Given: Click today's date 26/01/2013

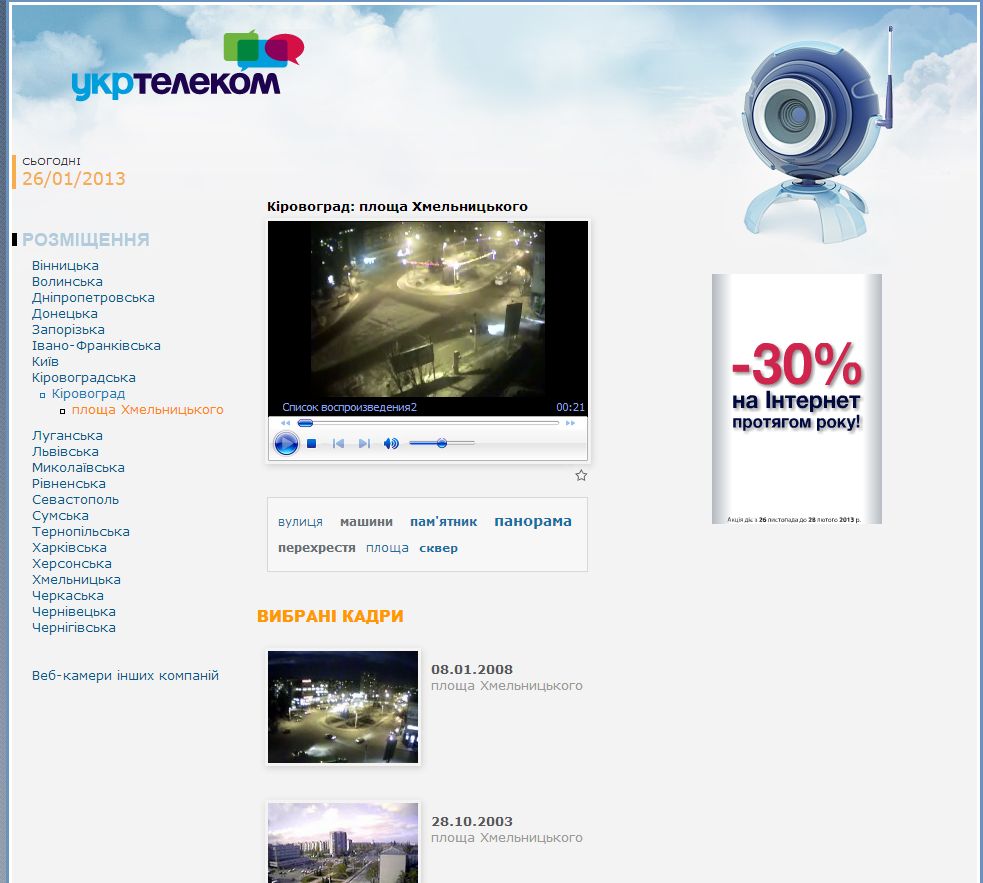Looking at the screenshot, I should coord(74,179).
